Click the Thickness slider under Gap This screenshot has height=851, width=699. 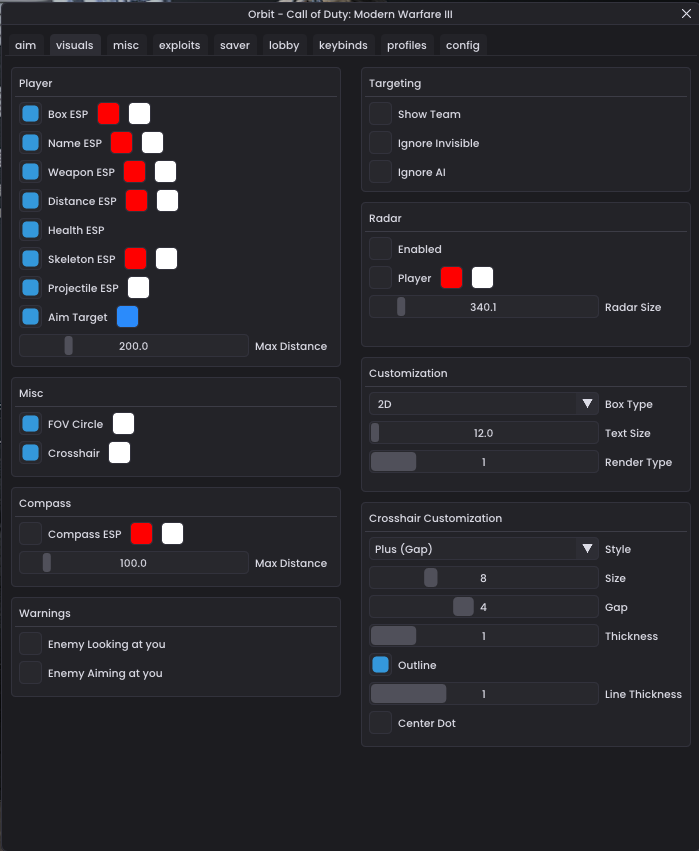click(x=484, y=636)
